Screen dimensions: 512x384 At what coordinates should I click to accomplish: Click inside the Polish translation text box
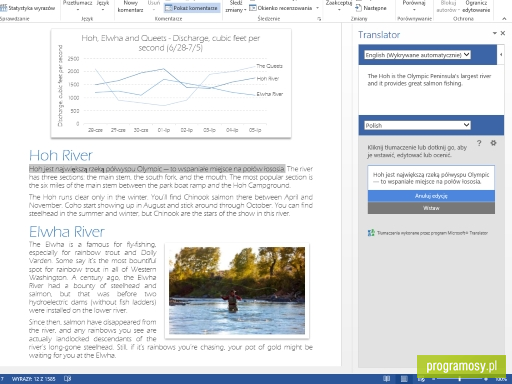click(x=431, y=178)
